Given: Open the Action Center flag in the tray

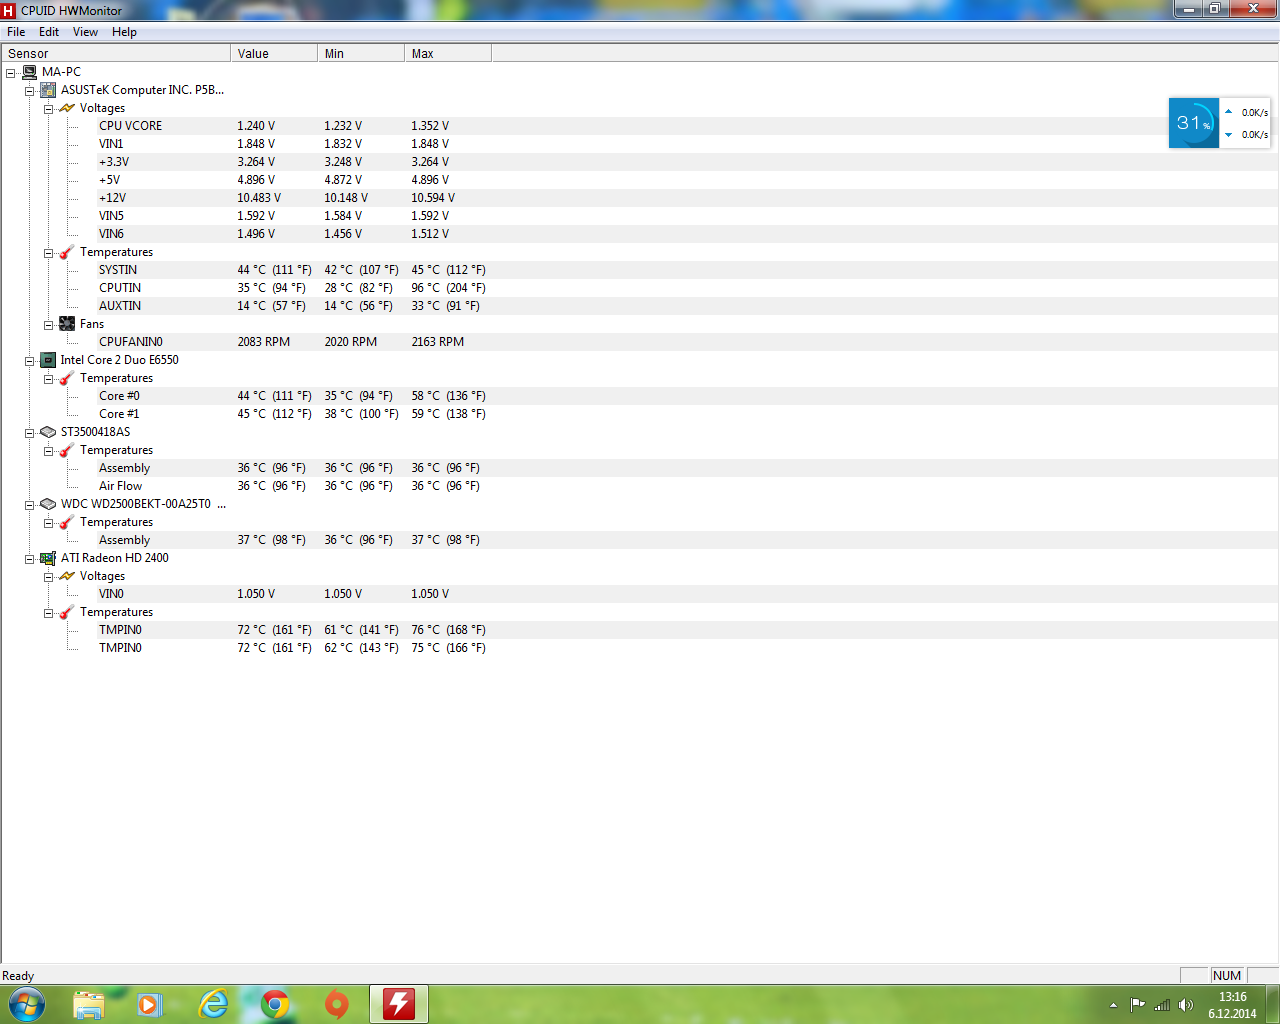Looking at the screenshot, I should click(1138, 1005).
